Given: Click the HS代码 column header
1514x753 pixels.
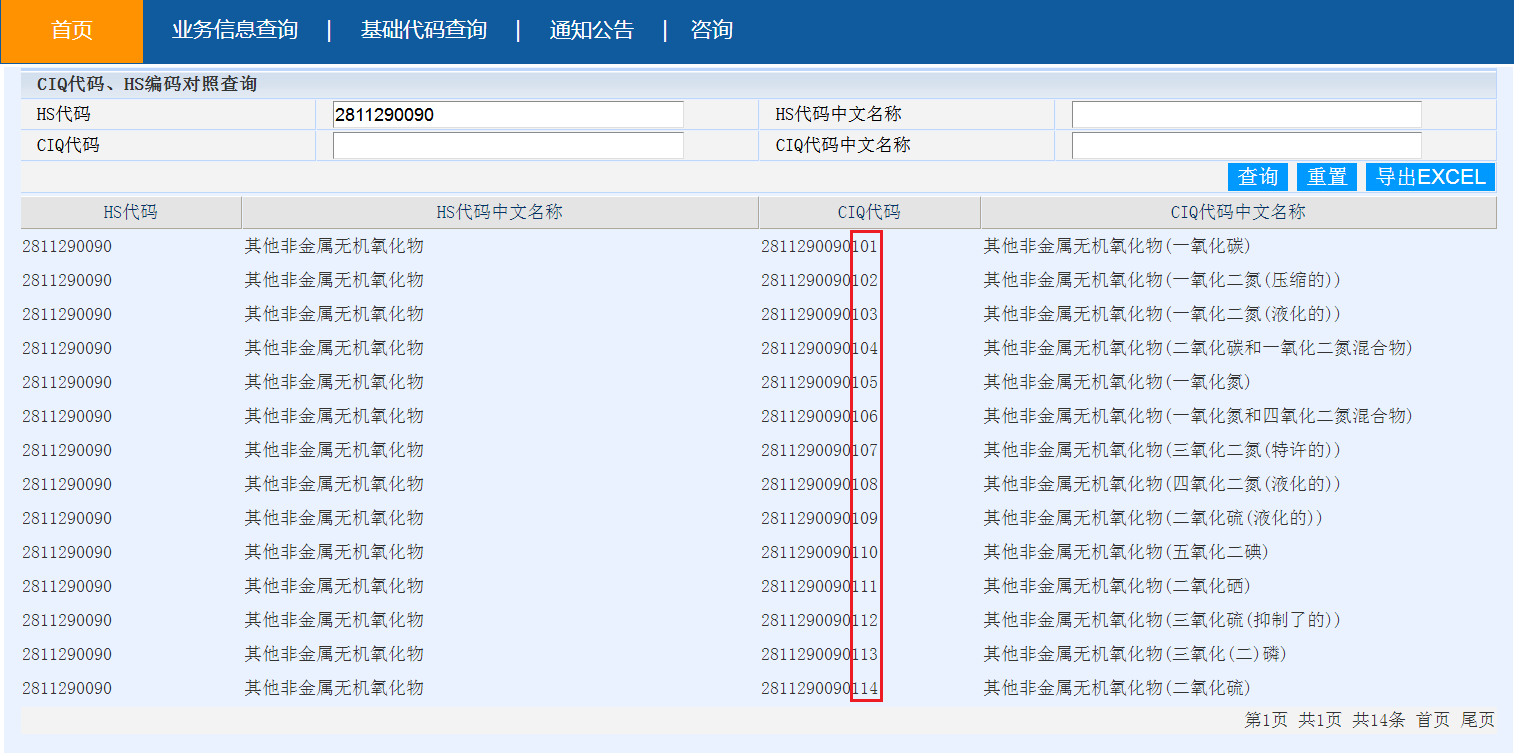Looking at the screenshot, I should [x=131, y=213].
